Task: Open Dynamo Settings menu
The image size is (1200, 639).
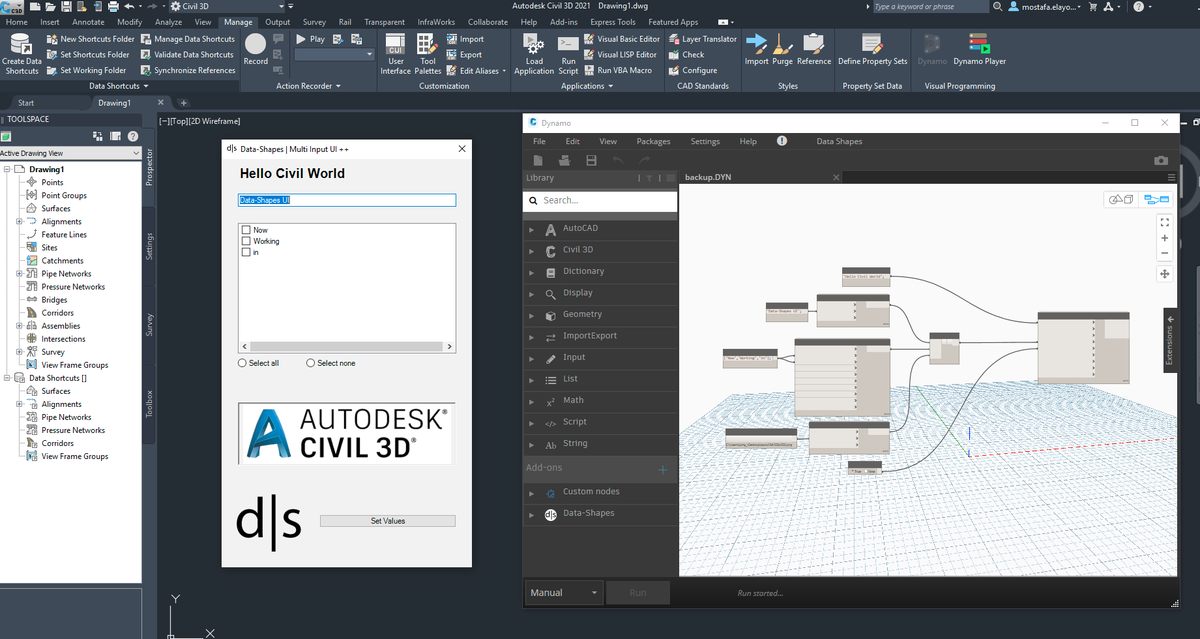Action: [705, 141]
